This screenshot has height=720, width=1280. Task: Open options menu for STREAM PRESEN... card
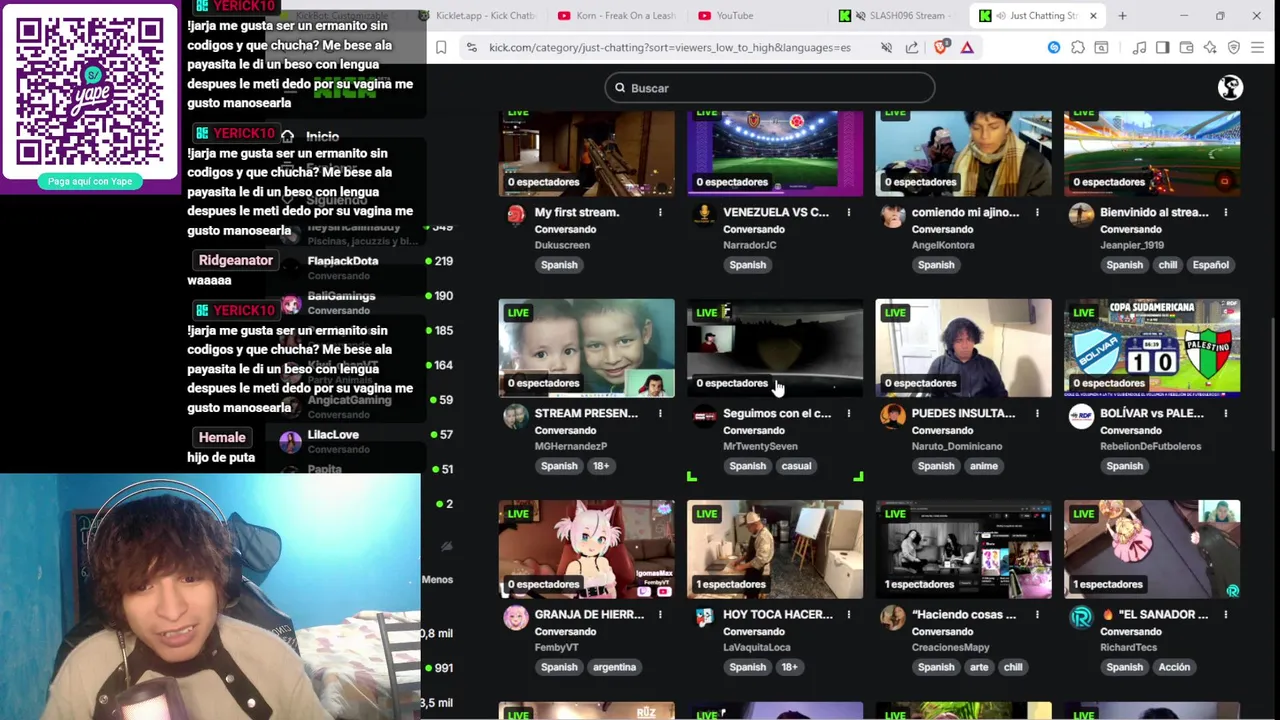click(x=660, y=413)
